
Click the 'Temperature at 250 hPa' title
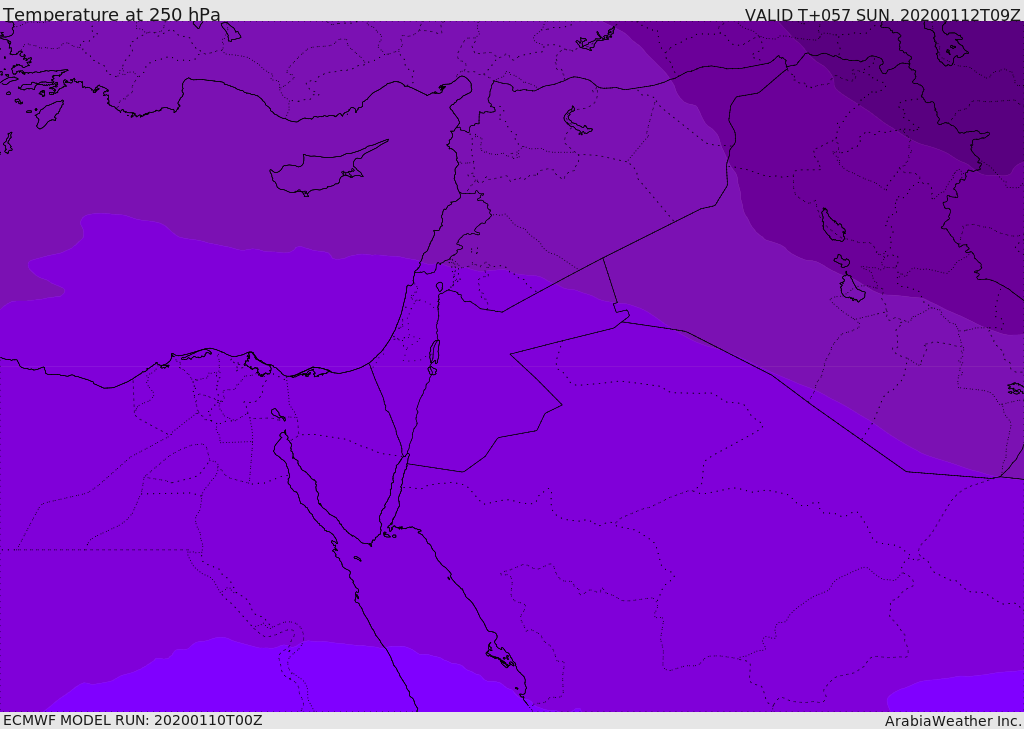click(112, 14)
